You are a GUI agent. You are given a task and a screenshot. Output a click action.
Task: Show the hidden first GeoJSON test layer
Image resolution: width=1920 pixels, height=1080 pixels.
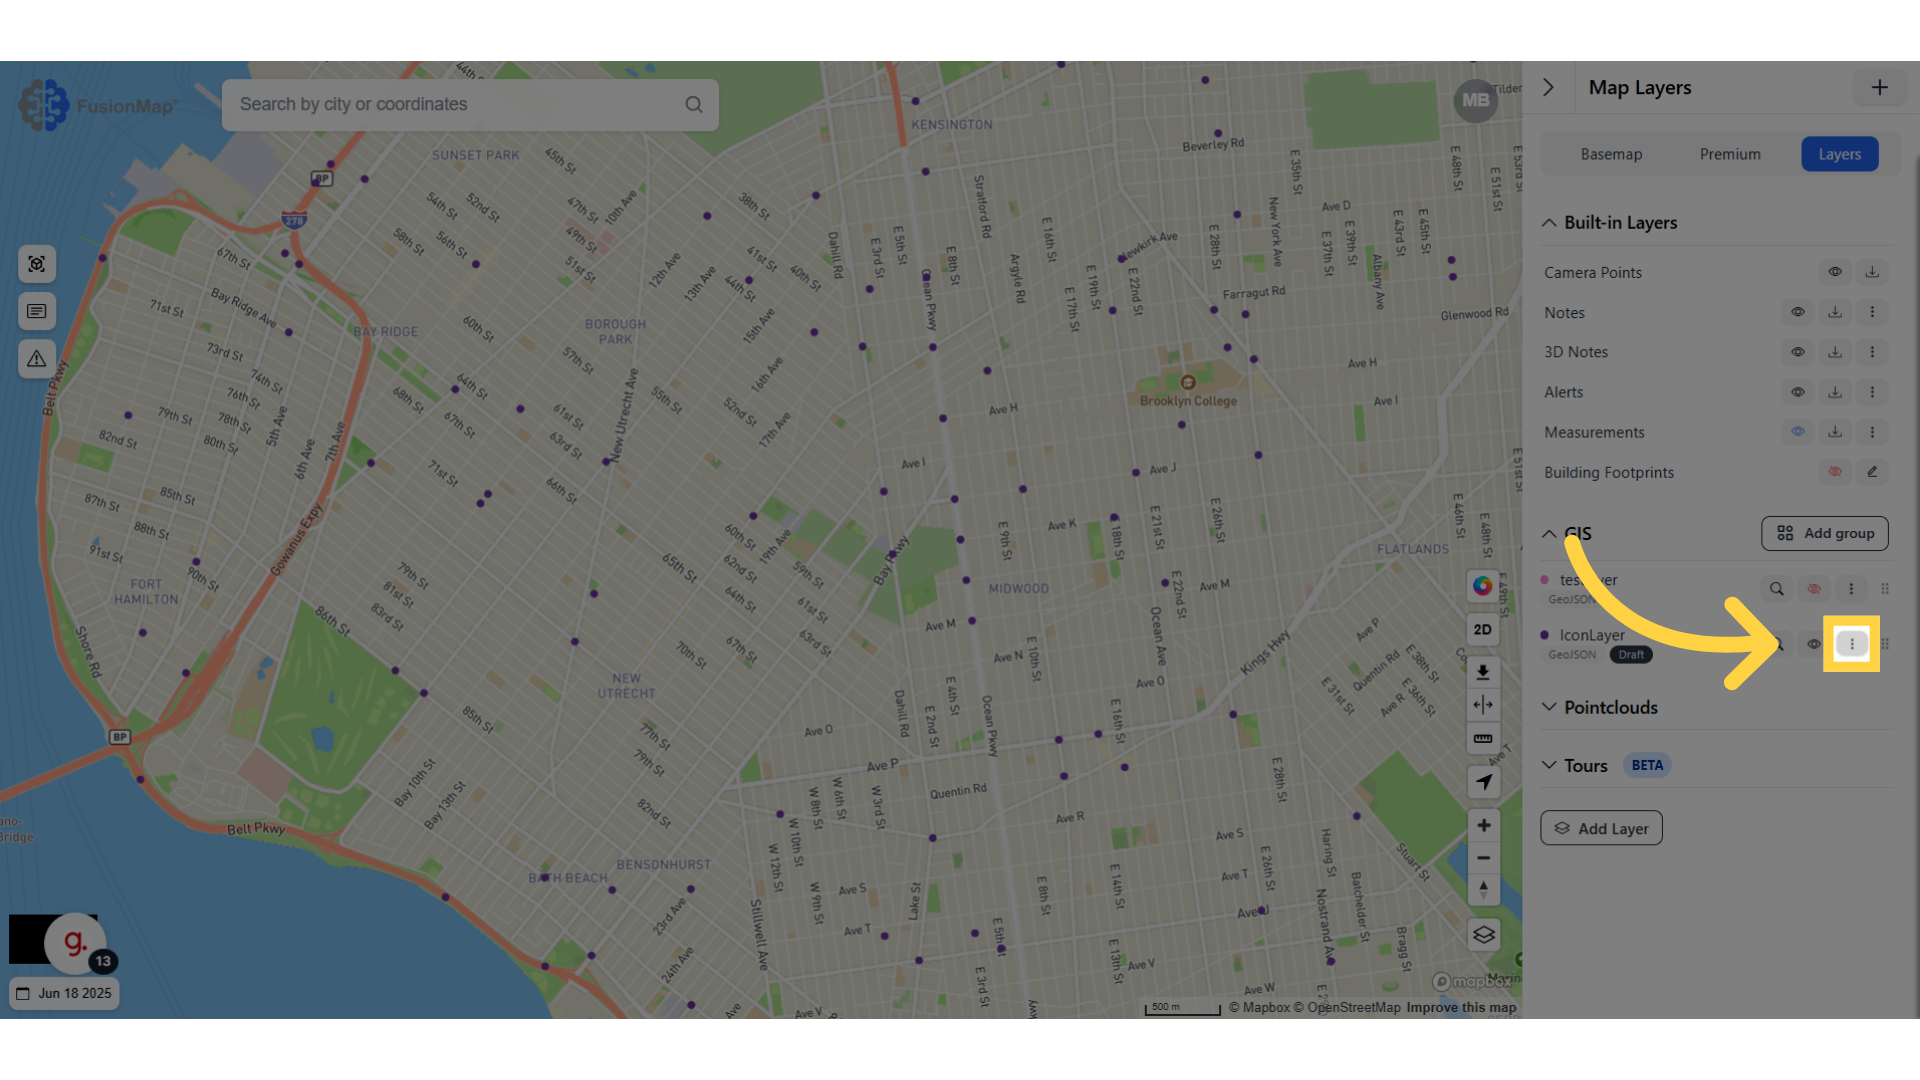(x=1813, y=589)
